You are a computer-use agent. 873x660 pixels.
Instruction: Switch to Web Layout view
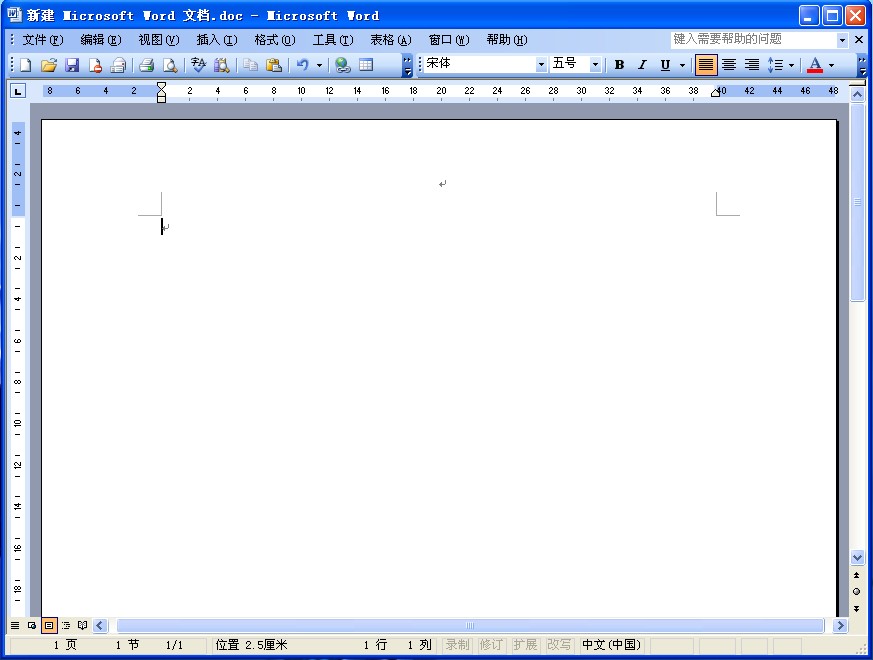point(32,625)
